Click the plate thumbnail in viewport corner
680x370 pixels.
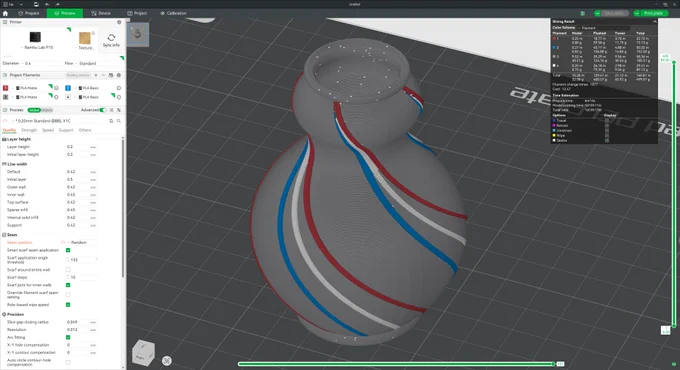click(x=138, y=34)
